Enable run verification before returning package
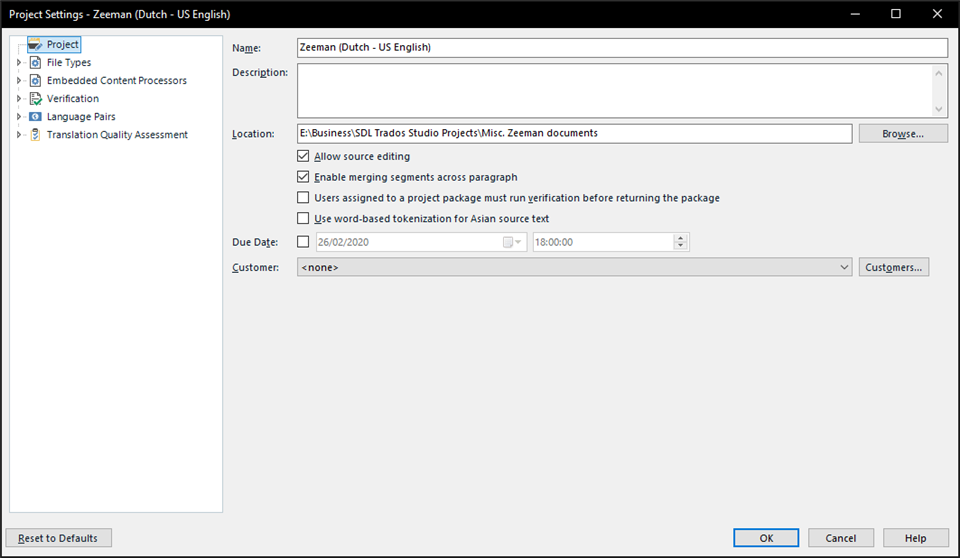This screenshot has height=558, width=960. tap(303, 198)
